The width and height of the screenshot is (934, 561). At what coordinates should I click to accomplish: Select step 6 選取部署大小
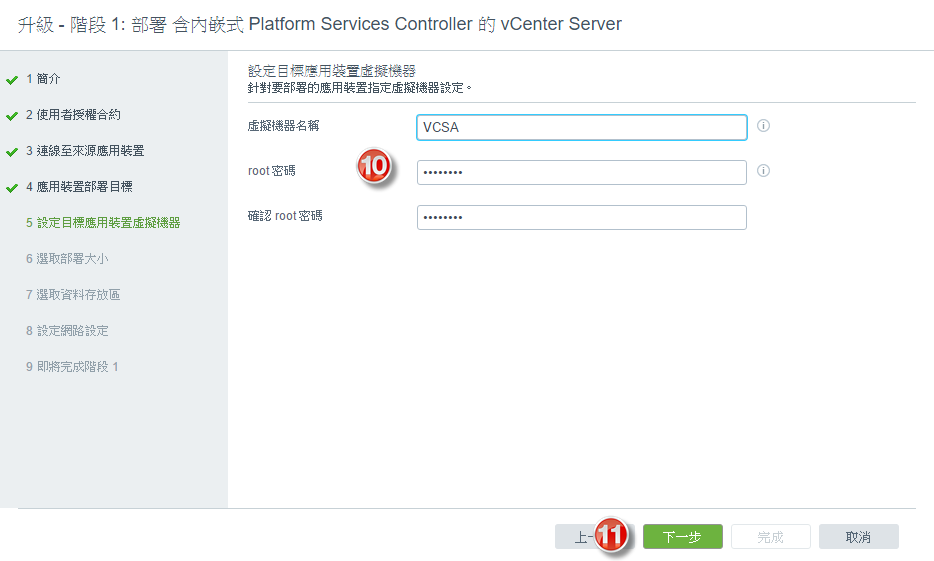click(67, 258)
